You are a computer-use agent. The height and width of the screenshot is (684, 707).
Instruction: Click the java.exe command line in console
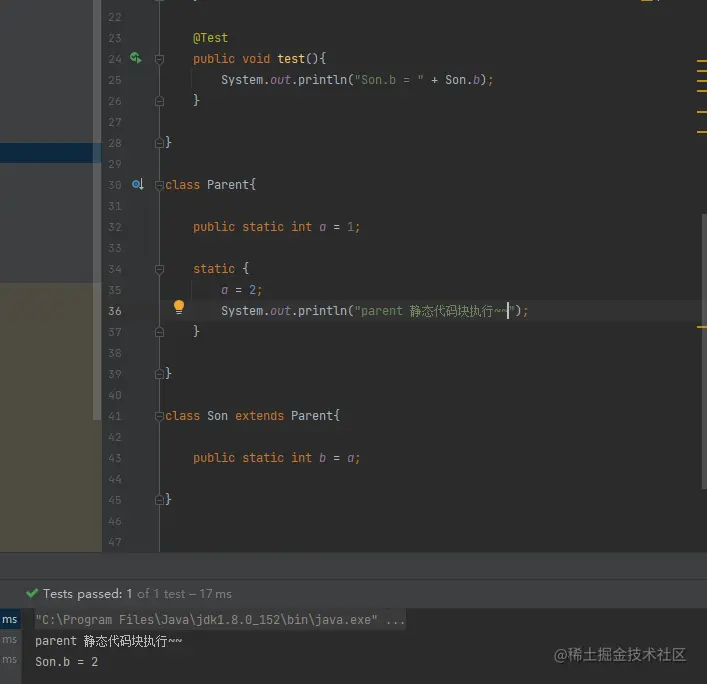220,620
